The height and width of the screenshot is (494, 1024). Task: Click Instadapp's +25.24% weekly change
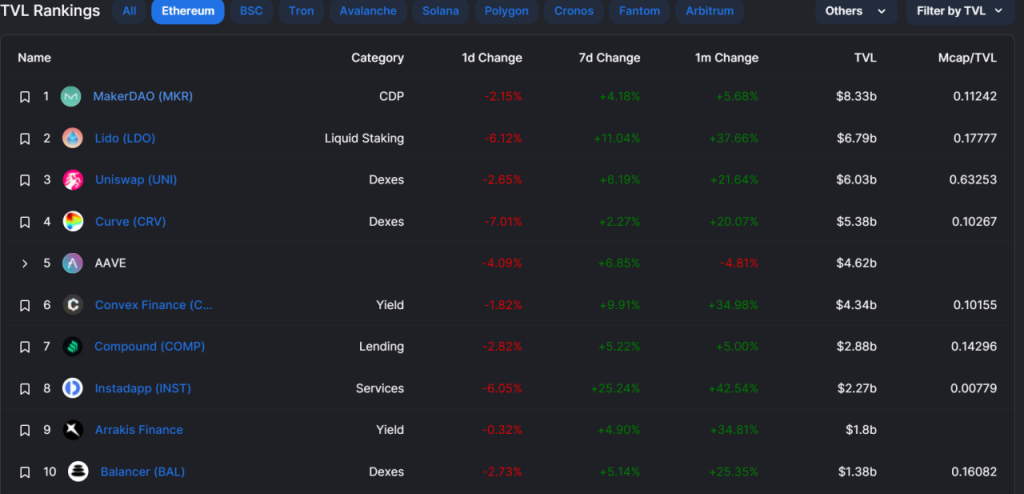click(x=615, y=388)
